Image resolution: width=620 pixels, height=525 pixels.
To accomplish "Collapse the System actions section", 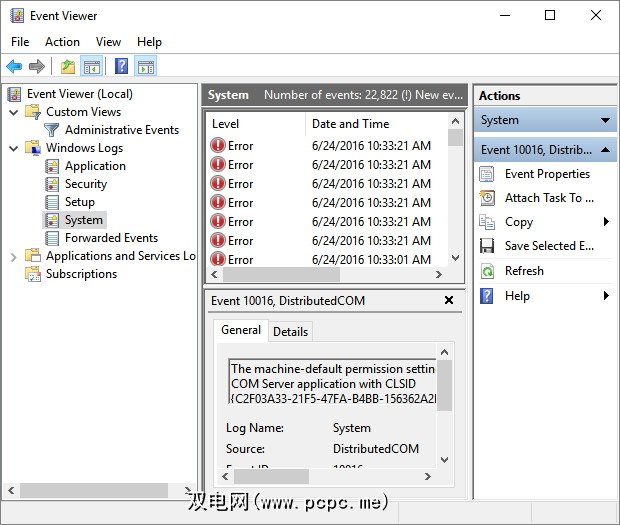I will [605, 120].
